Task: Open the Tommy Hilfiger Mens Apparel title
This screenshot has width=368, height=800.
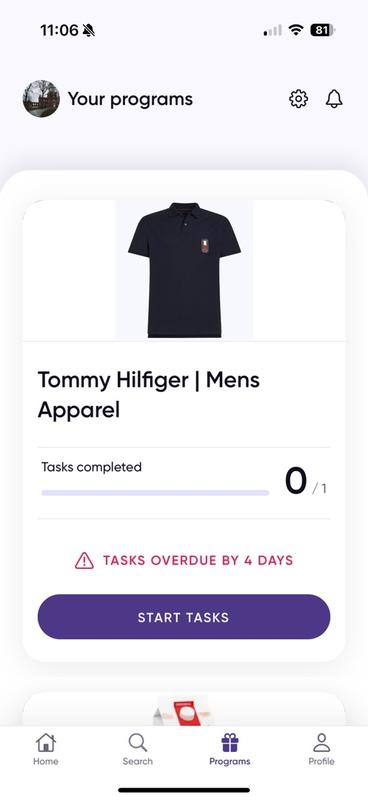Action: pos(149,394)
